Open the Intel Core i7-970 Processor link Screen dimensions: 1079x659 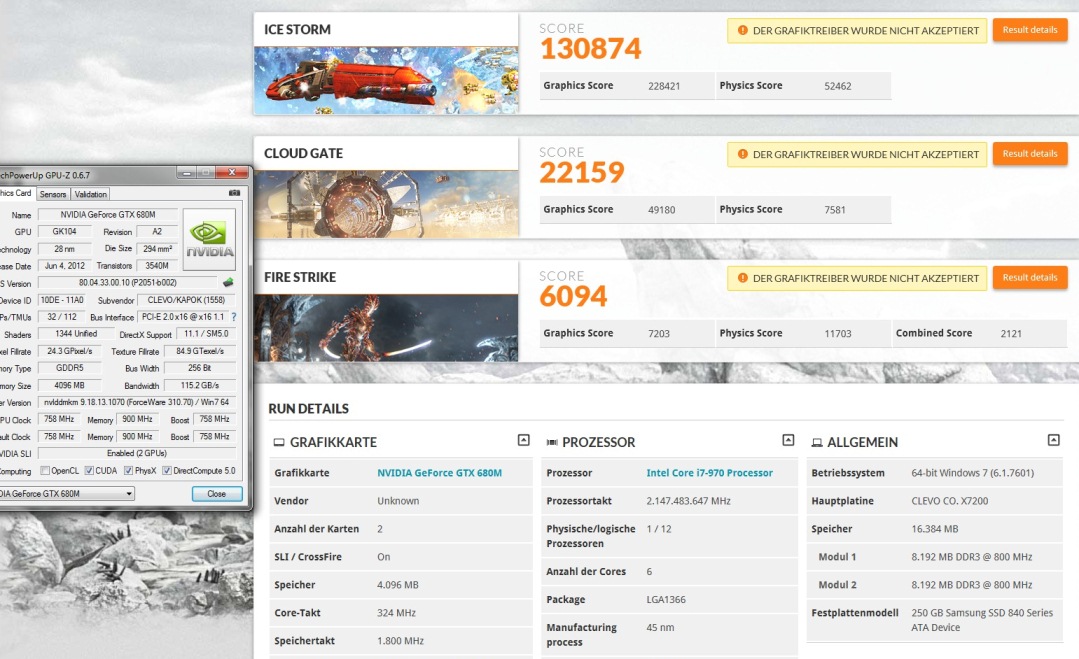coord(709,473)
